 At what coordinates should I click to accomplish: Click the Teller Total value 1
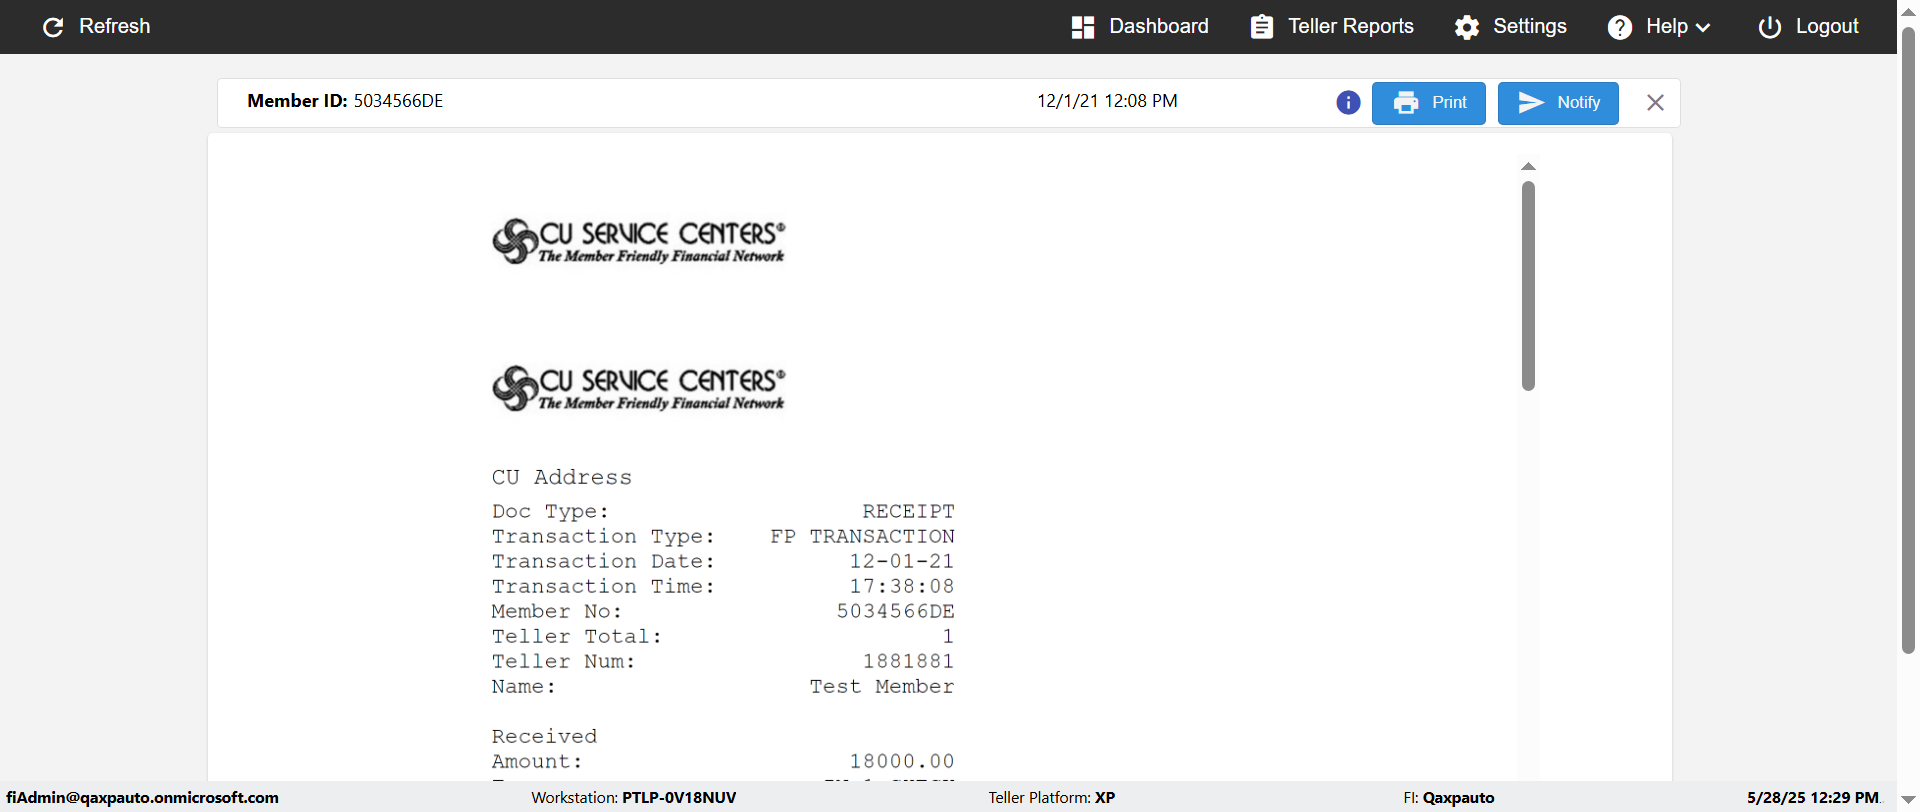[x=948, y=636]
